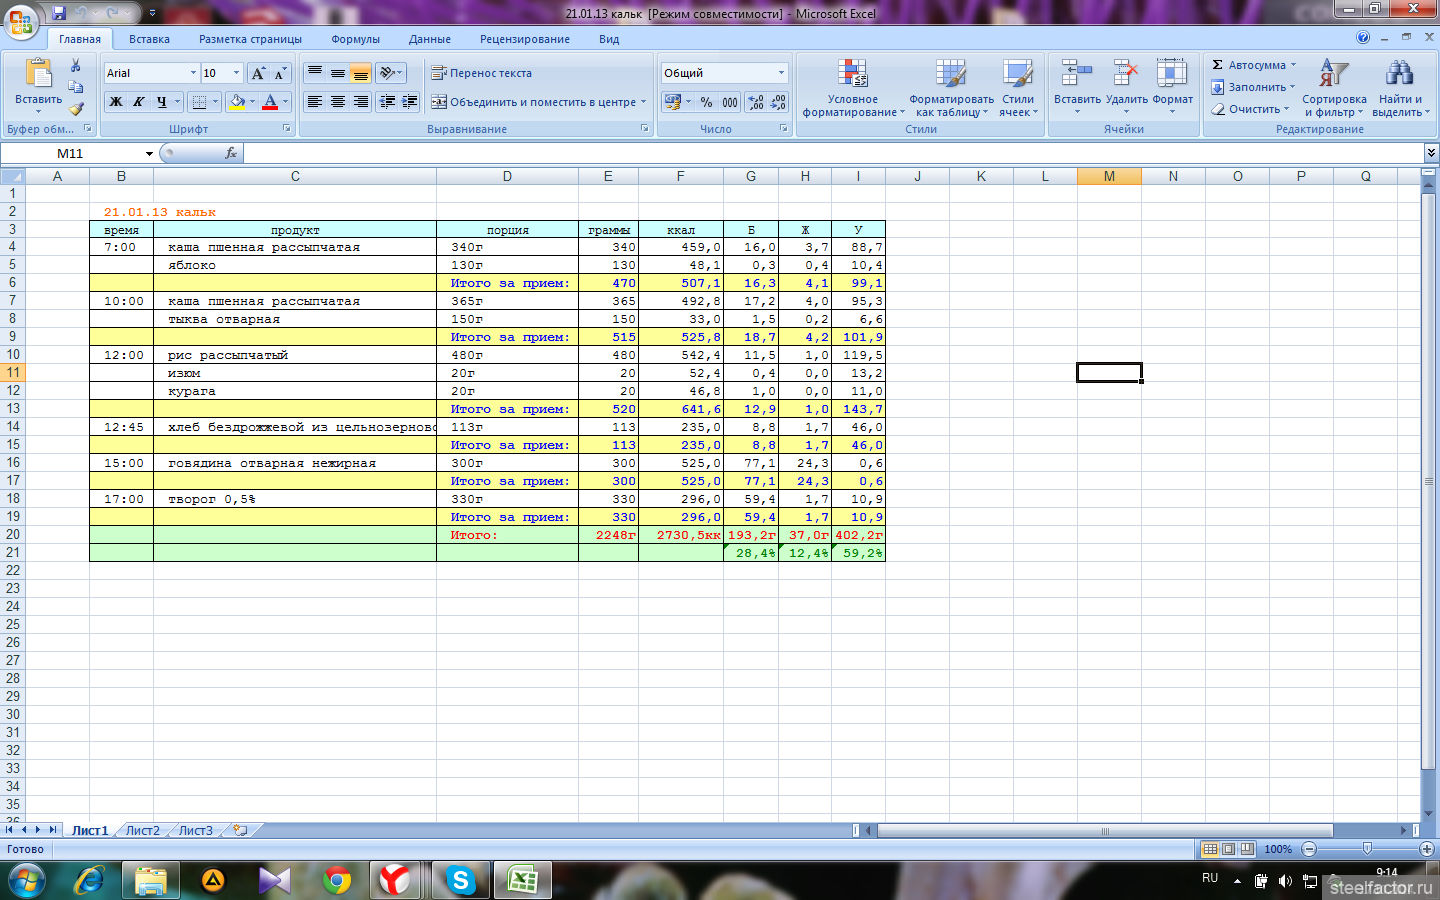Decrease font size with the small A icon
Image resolution: width=1440 pixels, height=900 pixels.
point(280,73)
